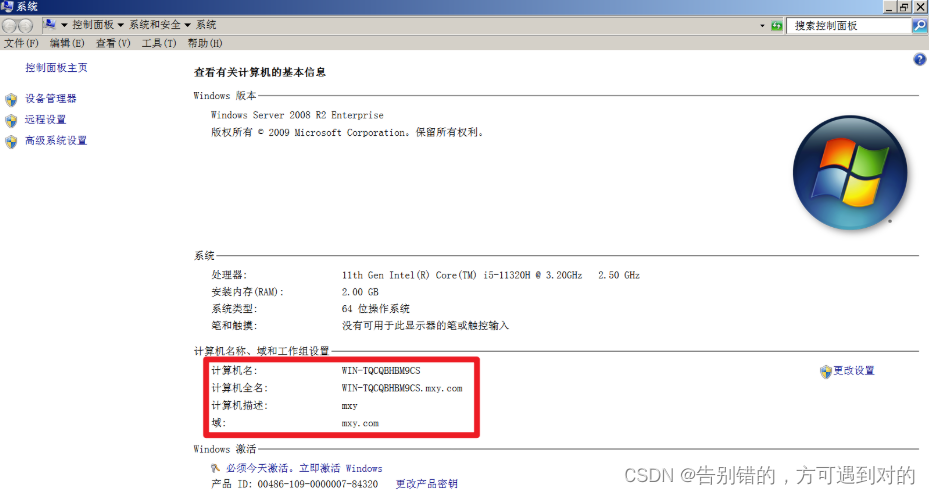930x494 pixels.
Task: Click the magnifier search icon
Action: [919, 26]
